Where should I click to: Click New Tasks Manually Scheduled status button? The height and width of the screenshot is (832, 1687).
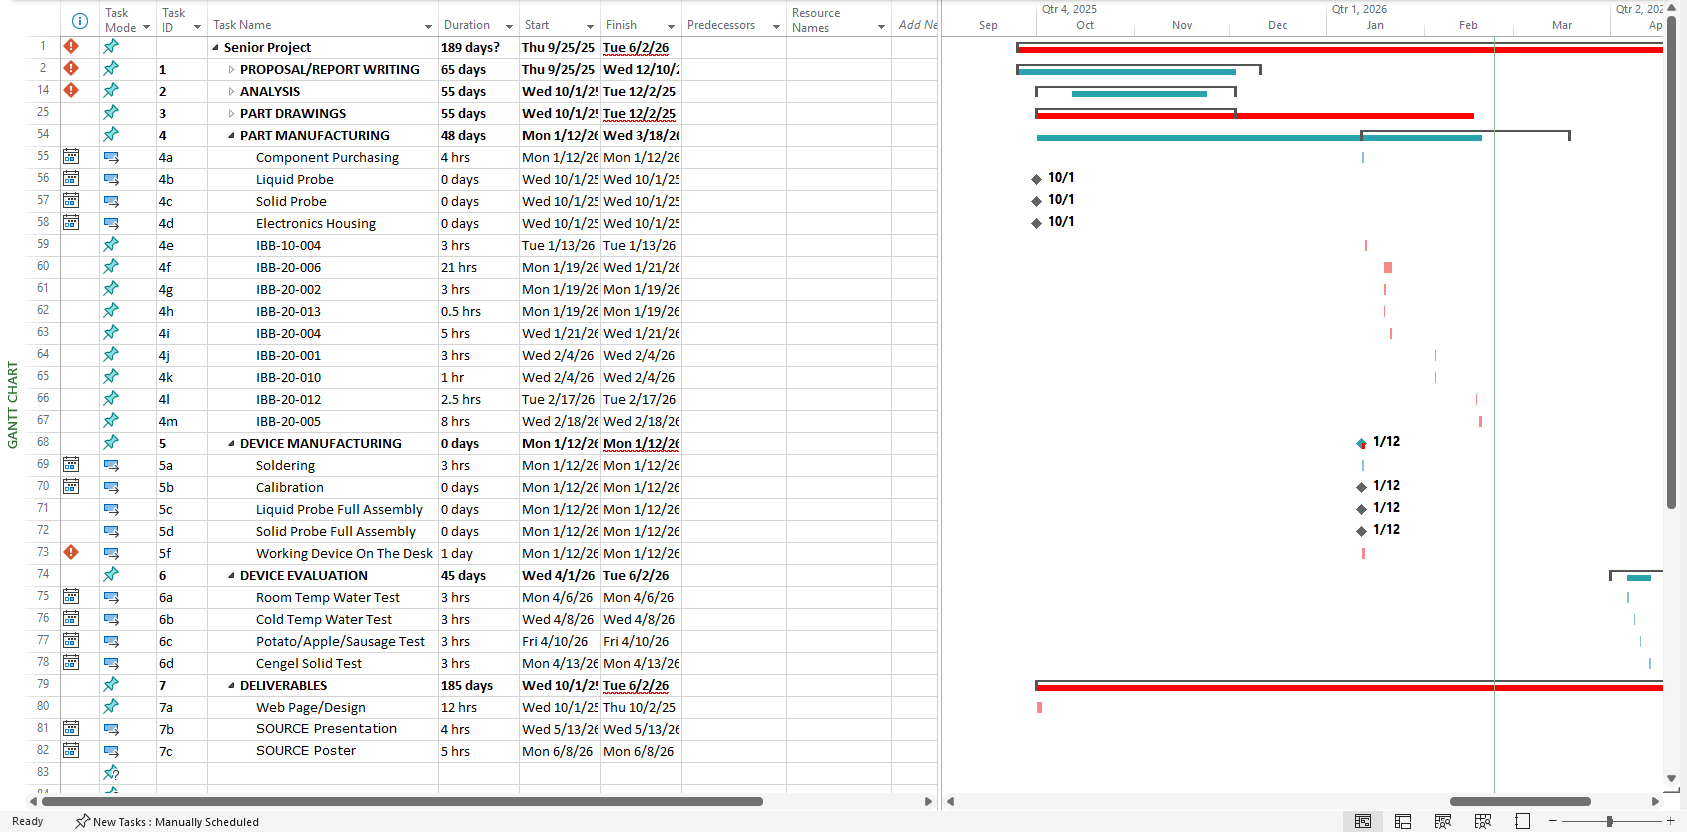(167, 822)
